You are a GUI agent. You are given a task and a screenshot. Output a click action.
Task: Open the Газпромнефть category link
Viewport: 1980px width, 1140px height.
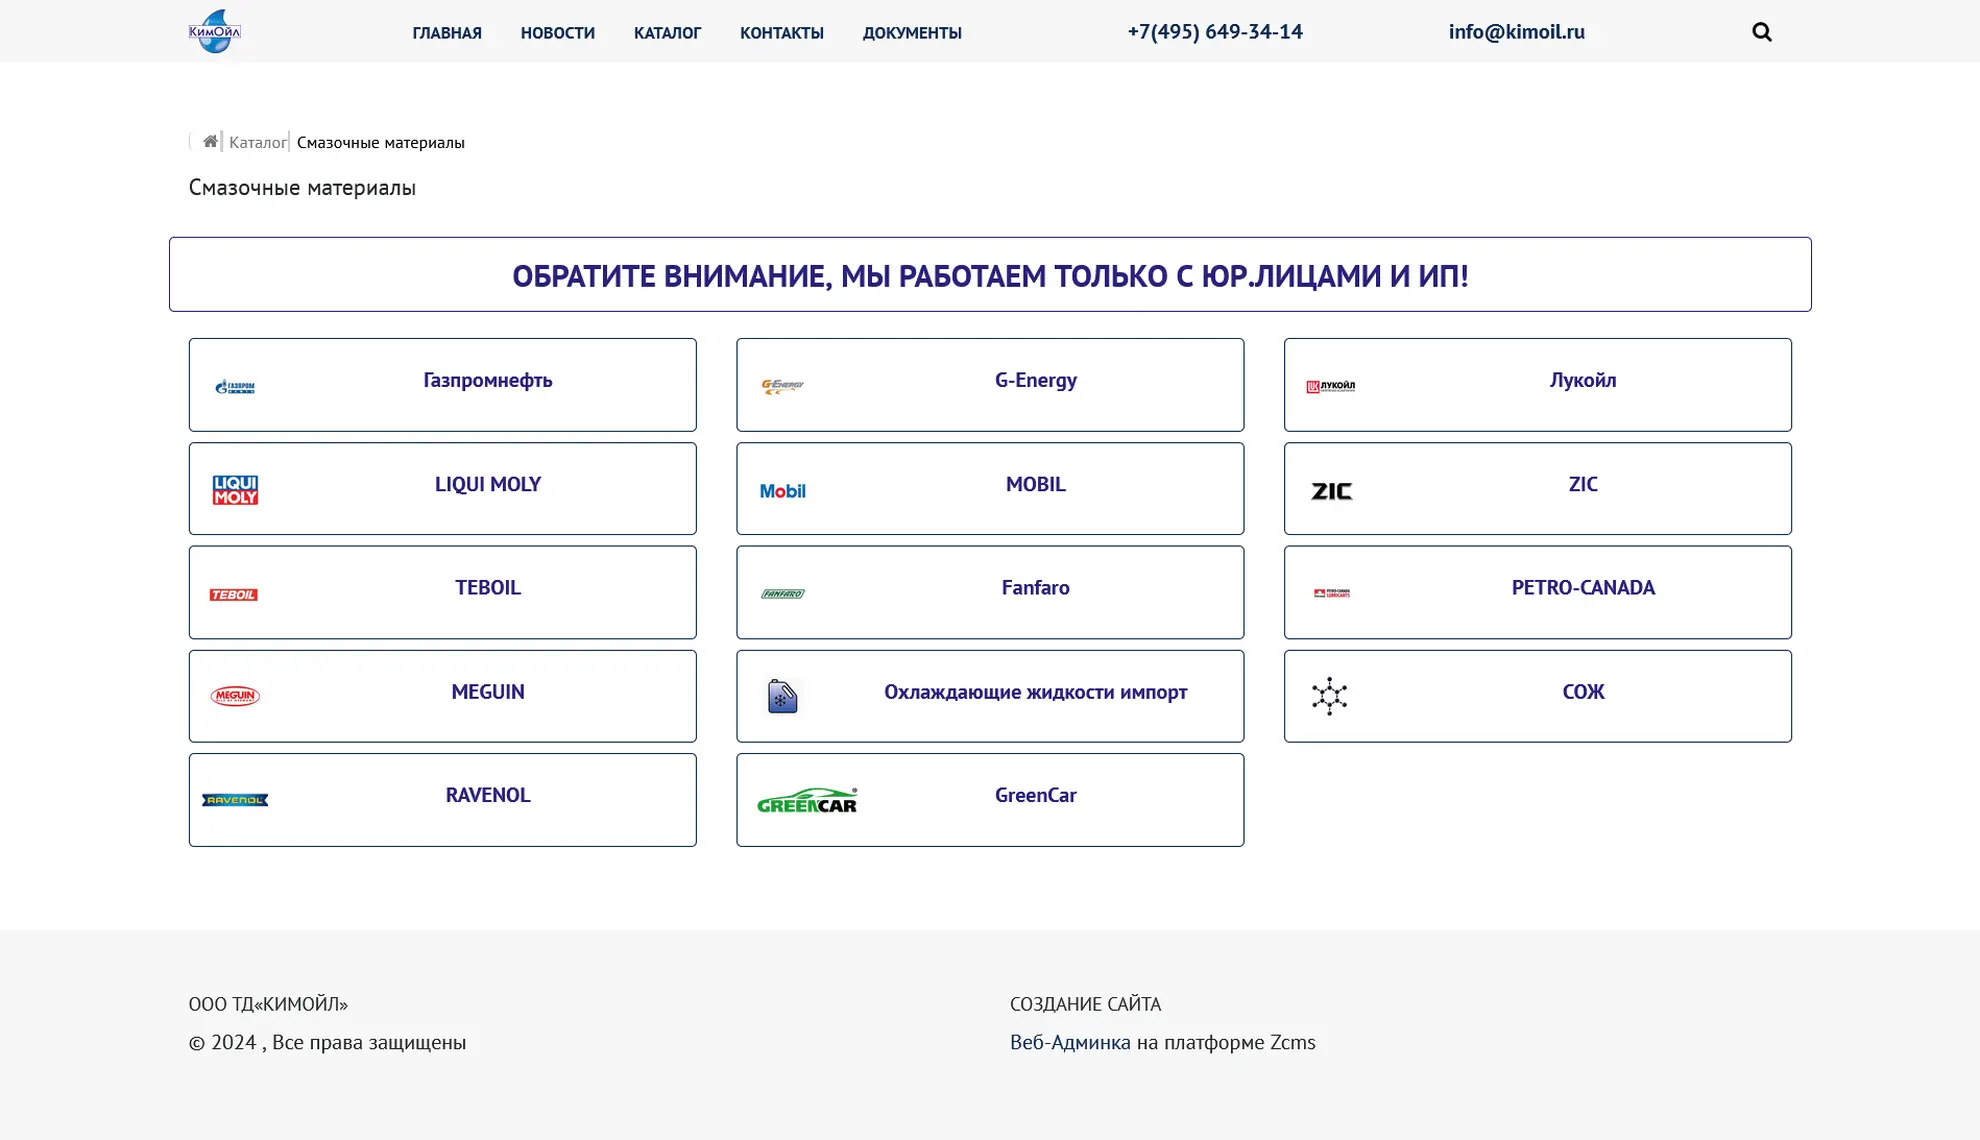coord(487,380)
